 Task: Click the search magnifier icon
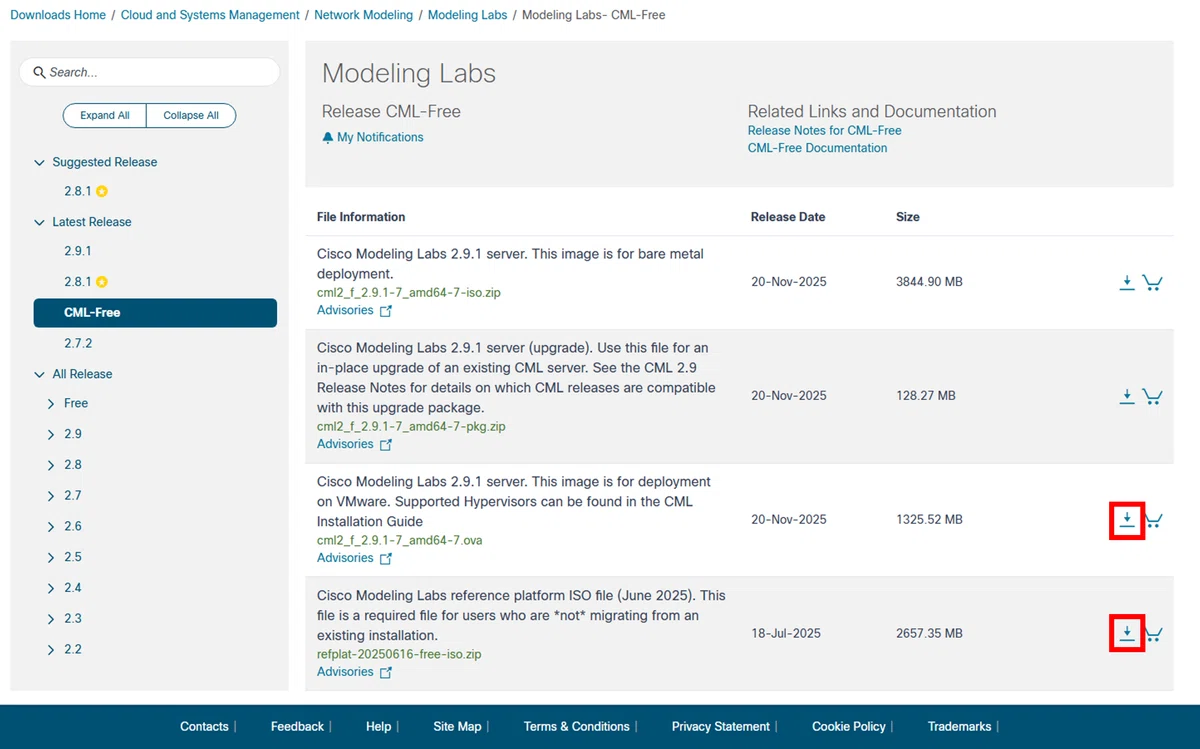pos(39,72)
